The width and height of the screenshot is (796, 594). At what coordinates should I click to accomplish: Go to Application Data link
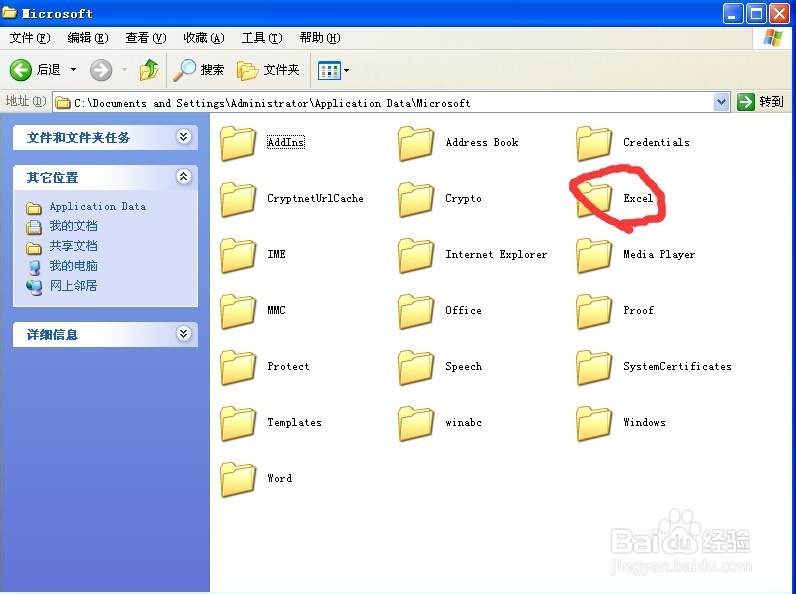[97, 206]
